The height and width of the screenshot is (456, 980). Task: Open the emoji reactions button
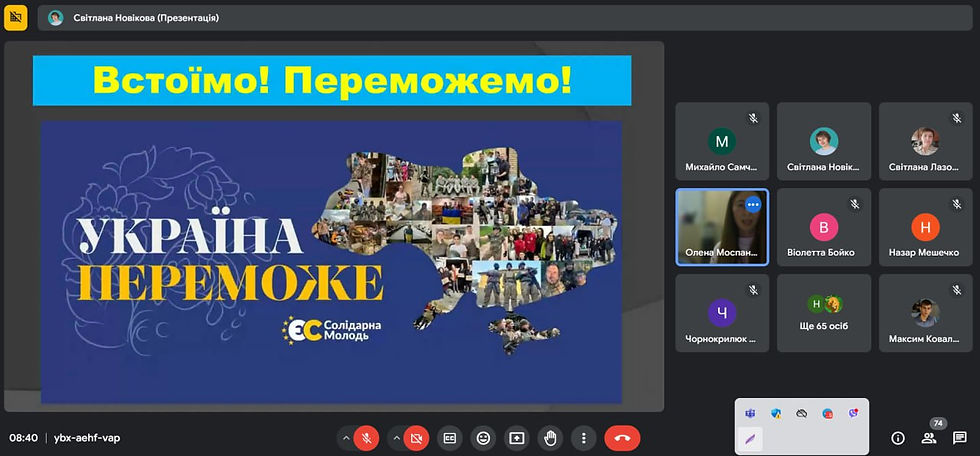click(x=483, y=439)
